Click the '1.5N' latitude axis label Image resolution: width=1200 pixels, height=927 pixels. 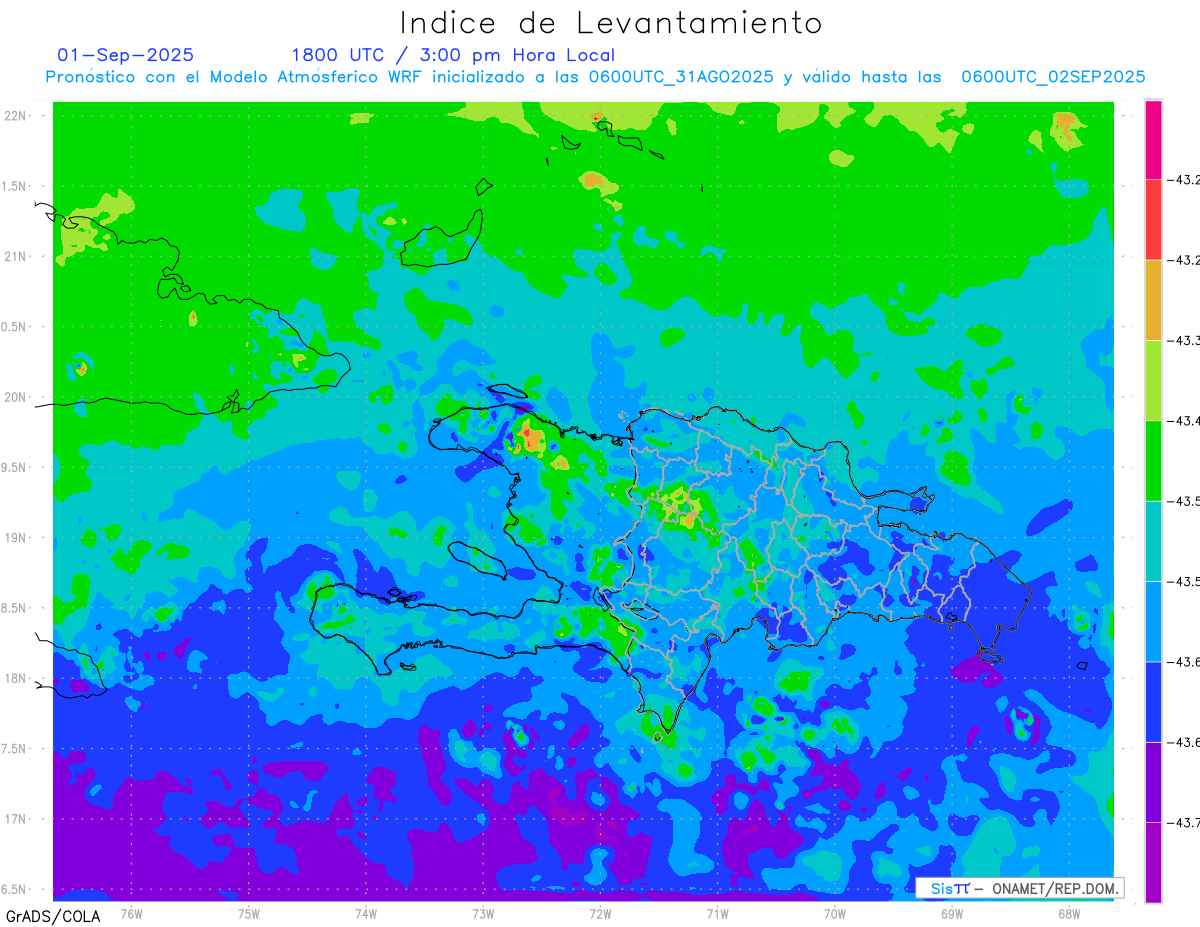click(x=15, y=187)
